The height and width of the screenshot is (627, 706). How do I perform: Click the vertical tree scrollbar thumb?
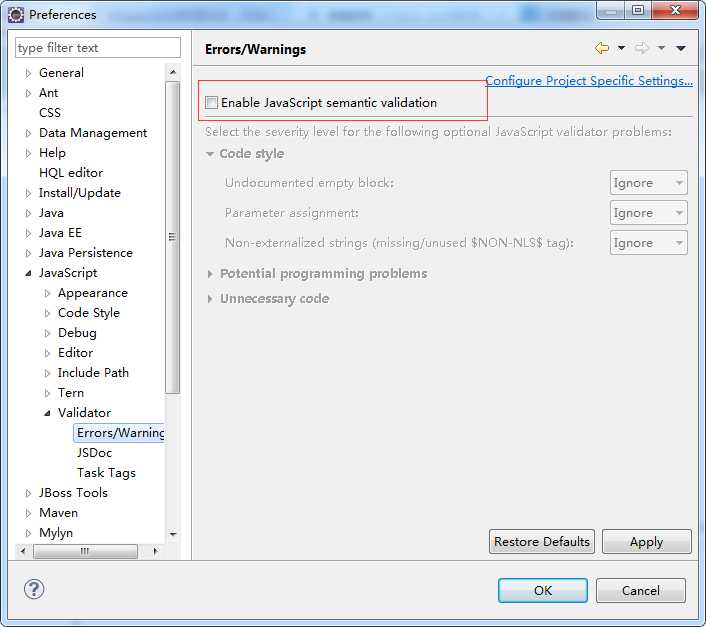[172, 237]
